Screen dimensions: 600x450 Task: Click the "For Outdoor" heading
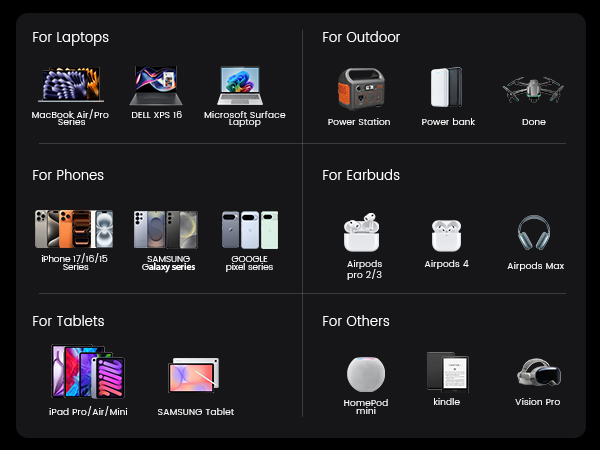point(361,37)
